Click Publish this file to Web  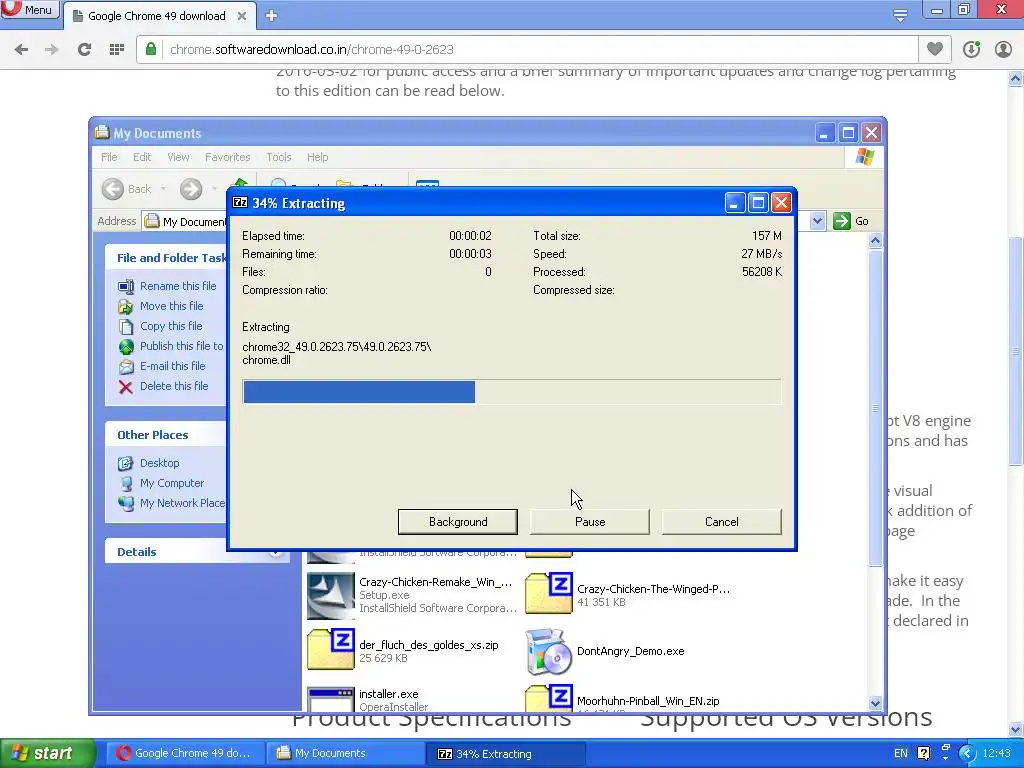181,346
